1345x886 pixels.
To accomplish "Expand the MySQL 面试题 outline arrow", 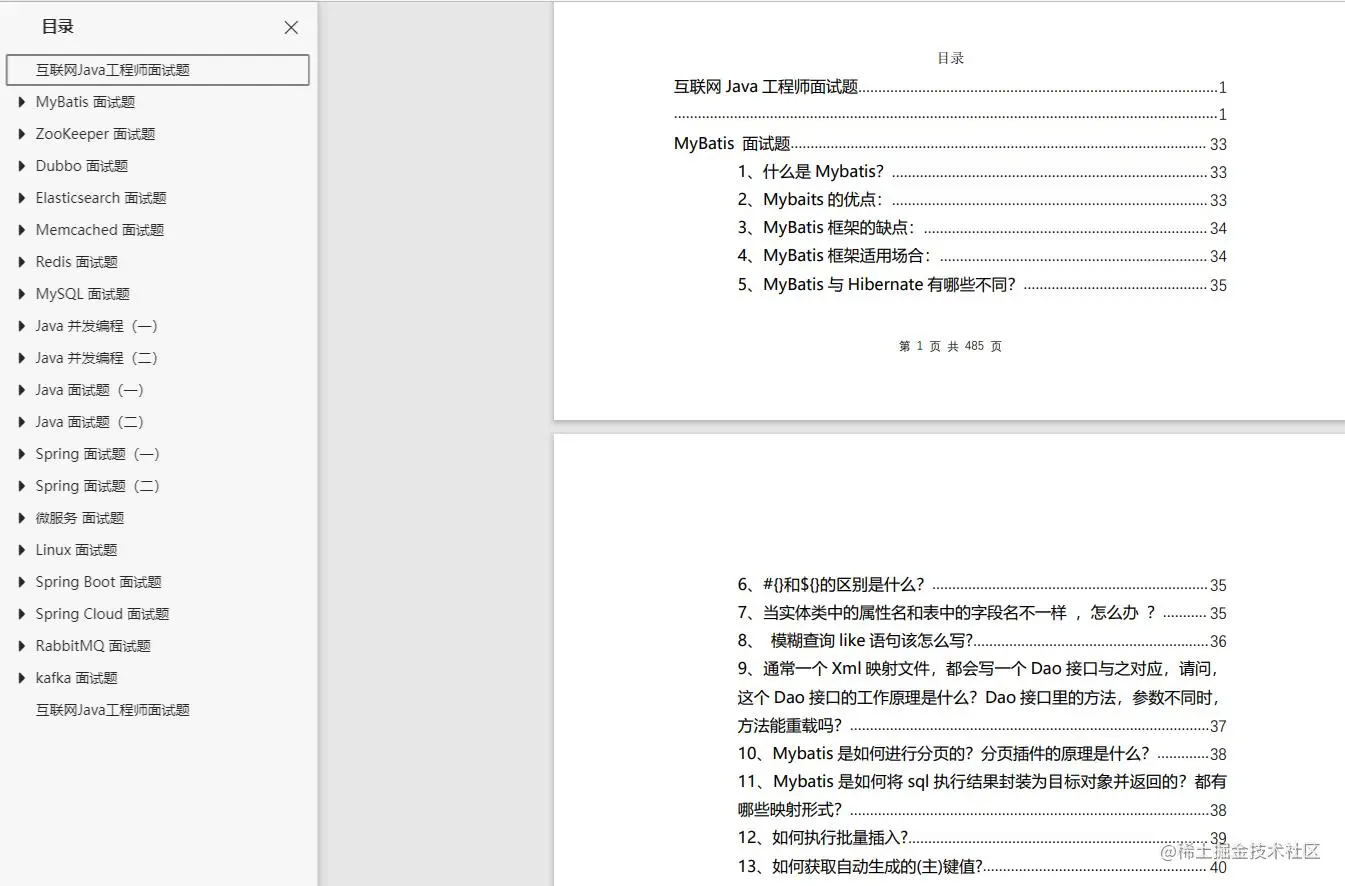I will (22, 294).
